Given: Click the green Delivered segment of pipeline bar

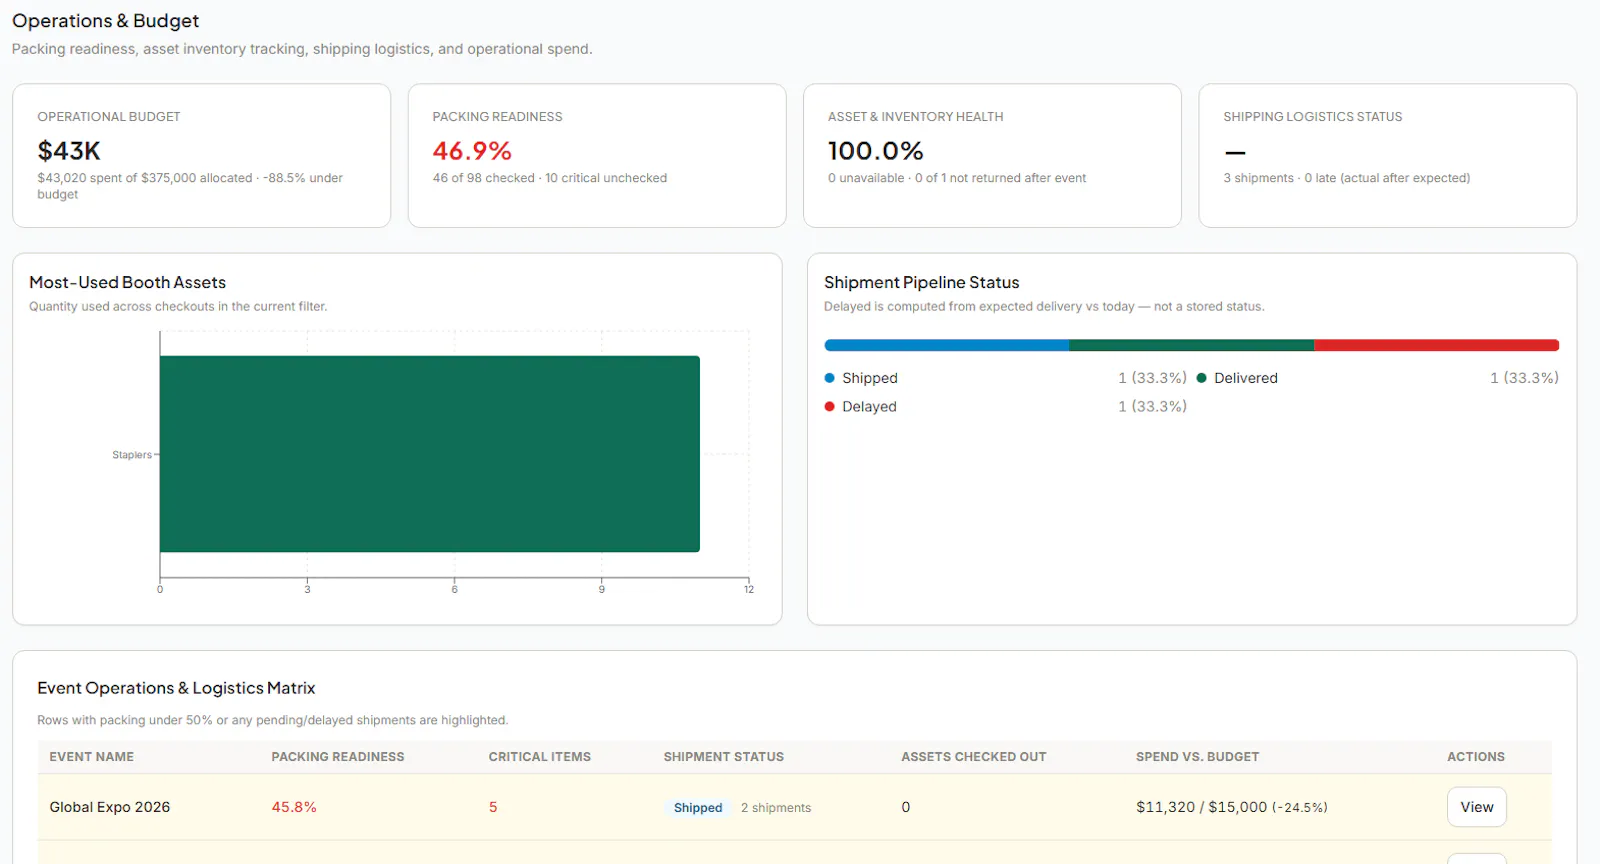Looking at the screenshot, I should pyautogui.click(x=1191, y=345).
